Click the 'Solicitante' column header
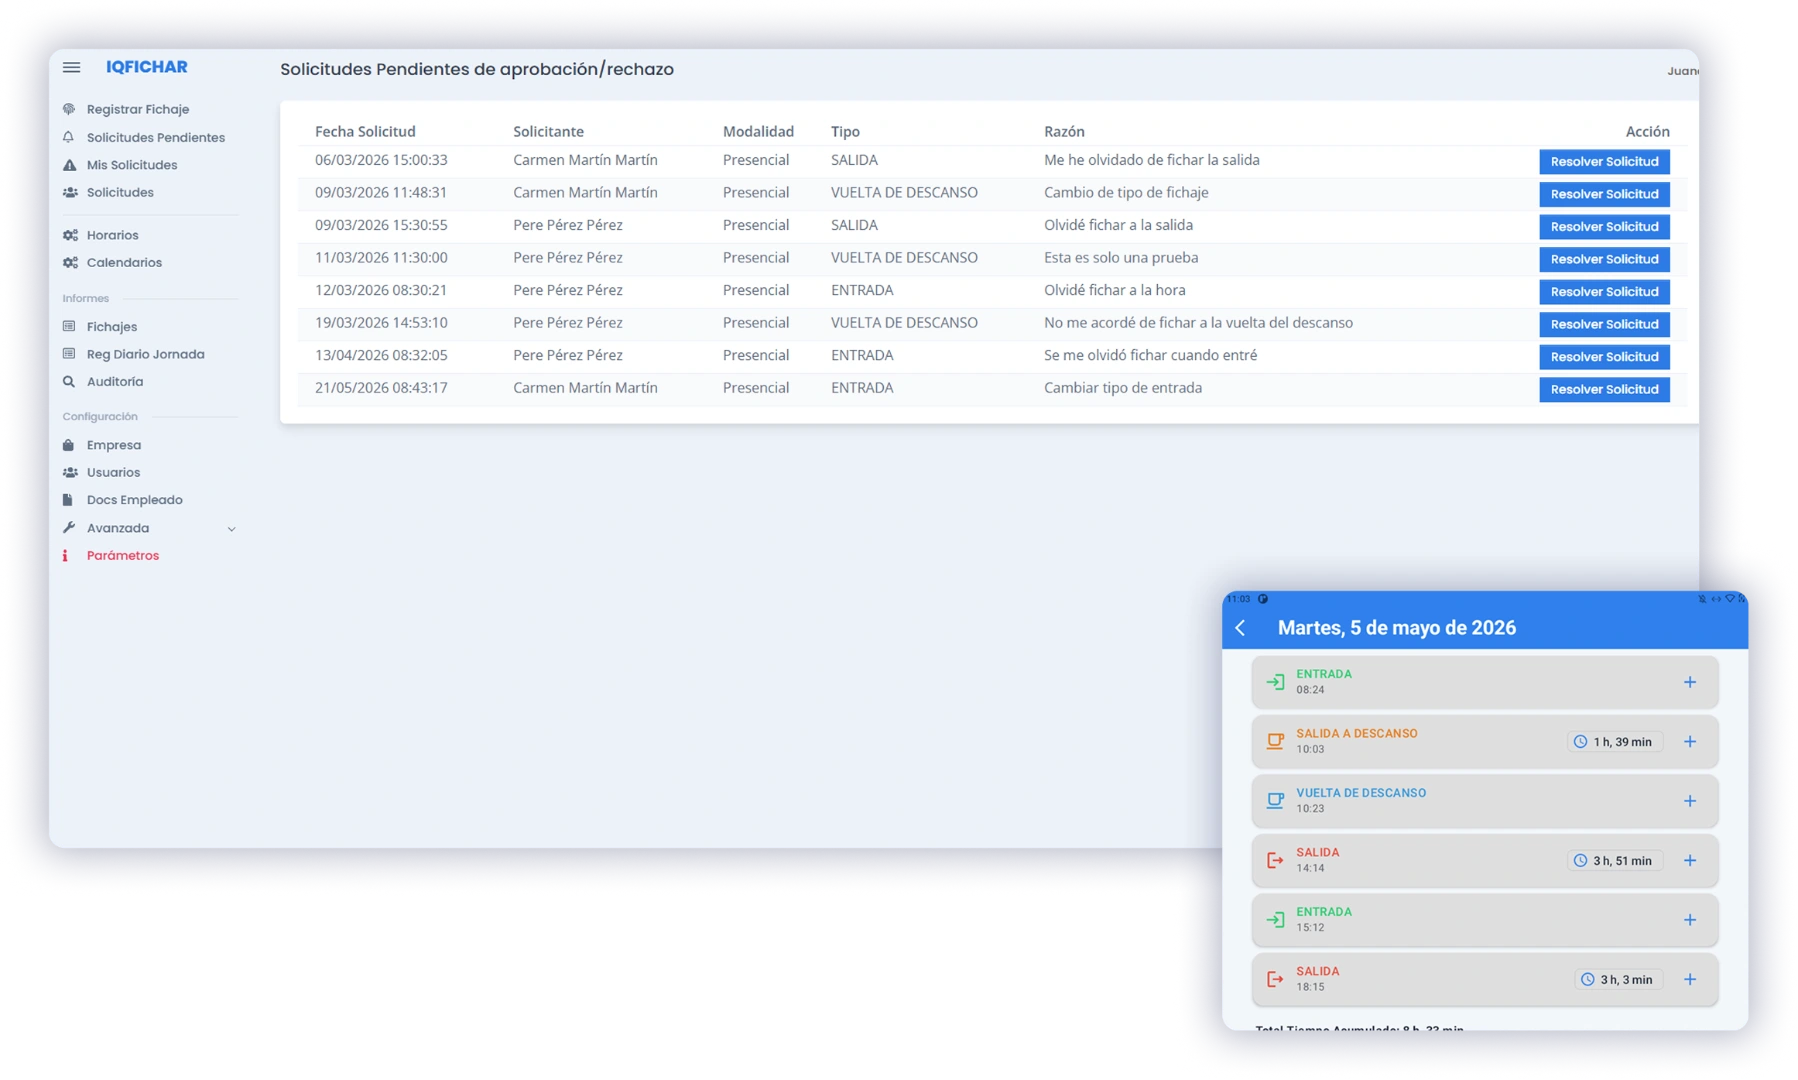1798x1080 pixels. tap(548, 131)
